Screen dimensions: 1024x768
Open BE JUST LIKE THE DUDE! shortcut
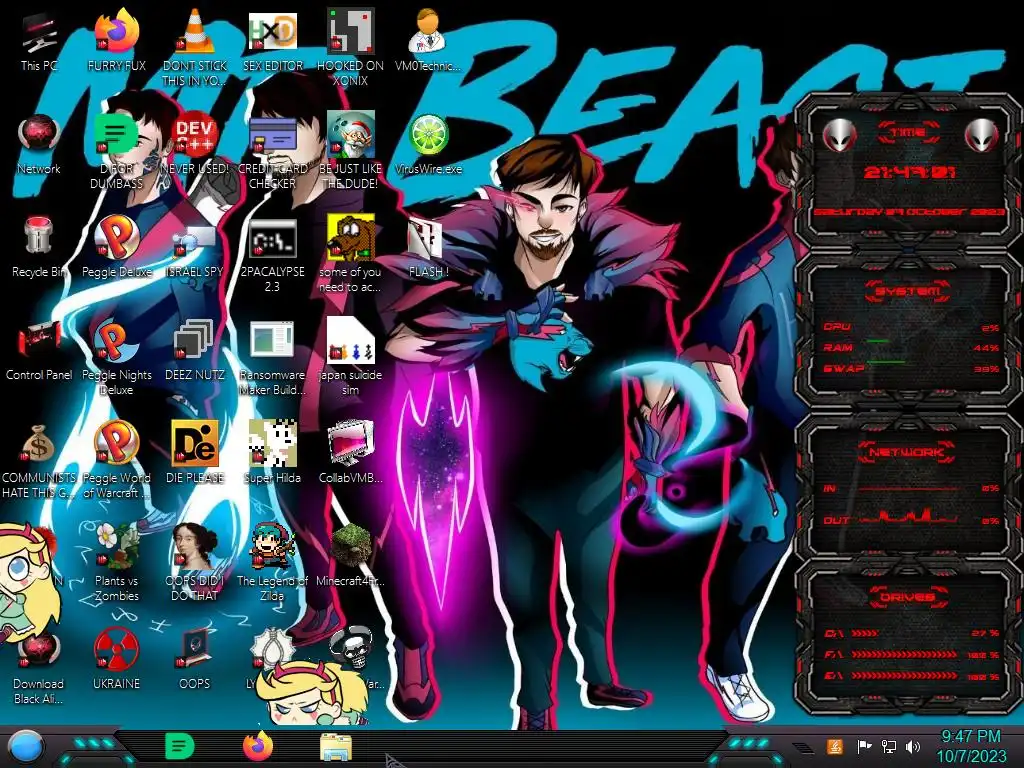click(x=351, y=152)
